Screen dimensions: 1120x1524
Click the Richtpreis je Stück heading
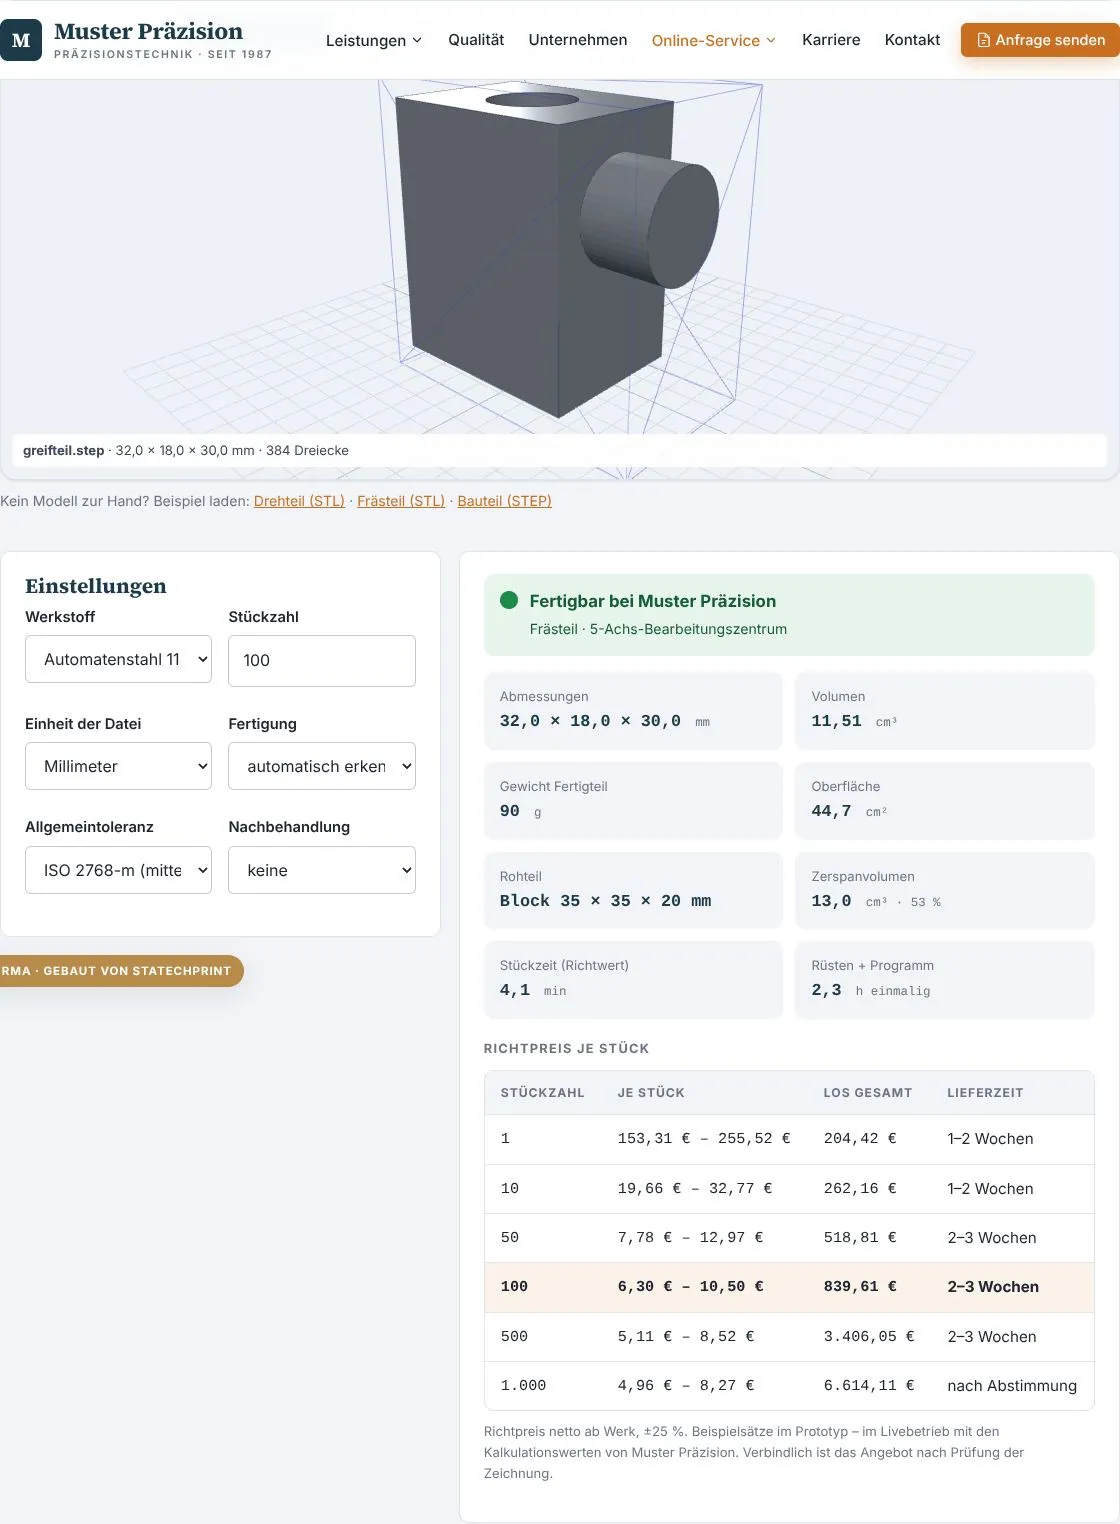point(566,1048)
